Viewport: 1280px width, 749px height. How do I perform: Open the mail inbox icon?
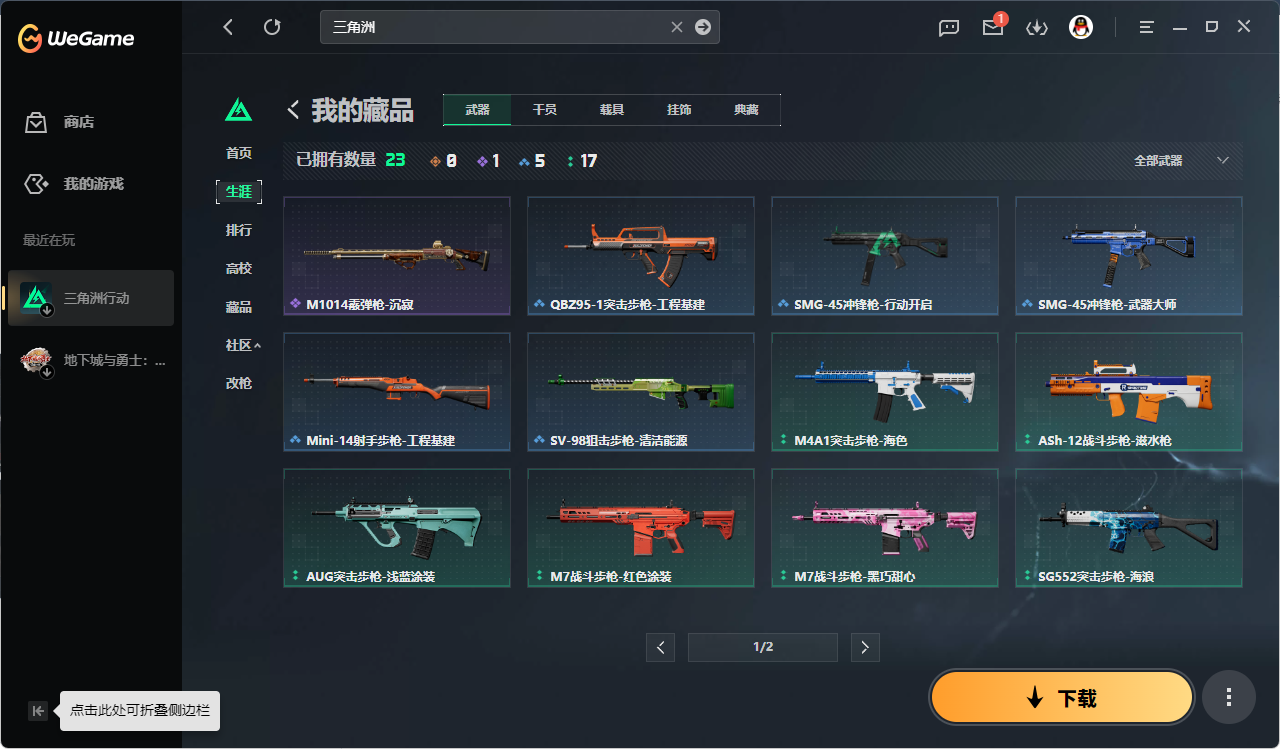pyautogui.click(x=993, y=28)
